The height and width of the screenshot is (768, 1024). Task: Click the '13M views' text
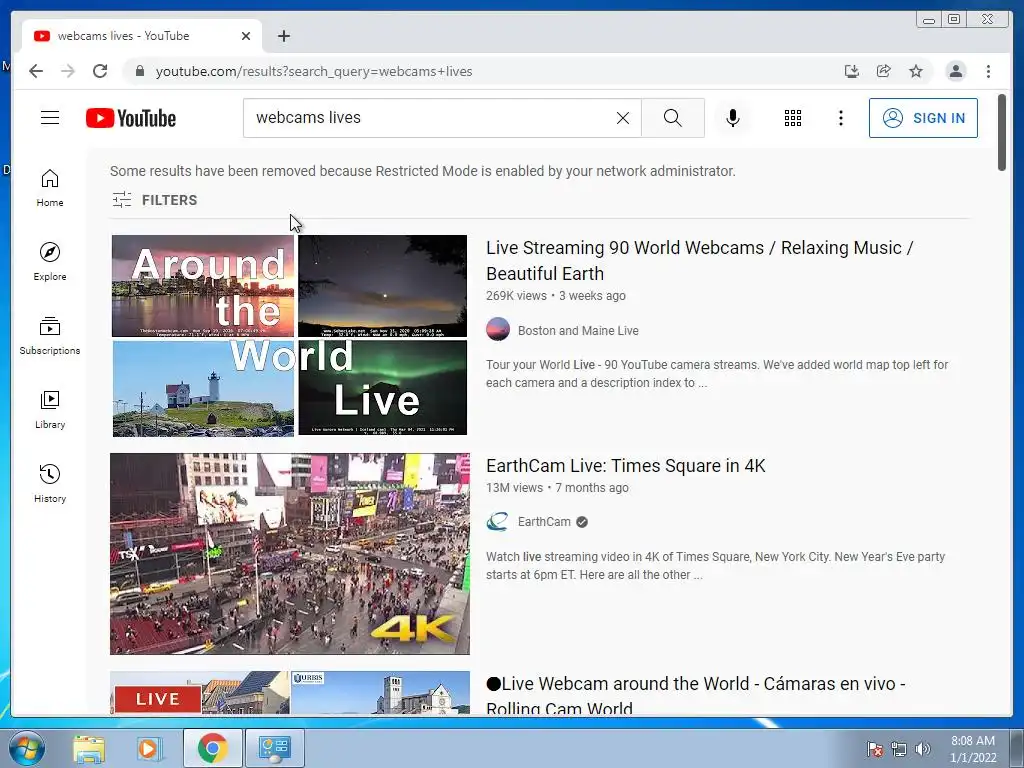pos(514,488)
